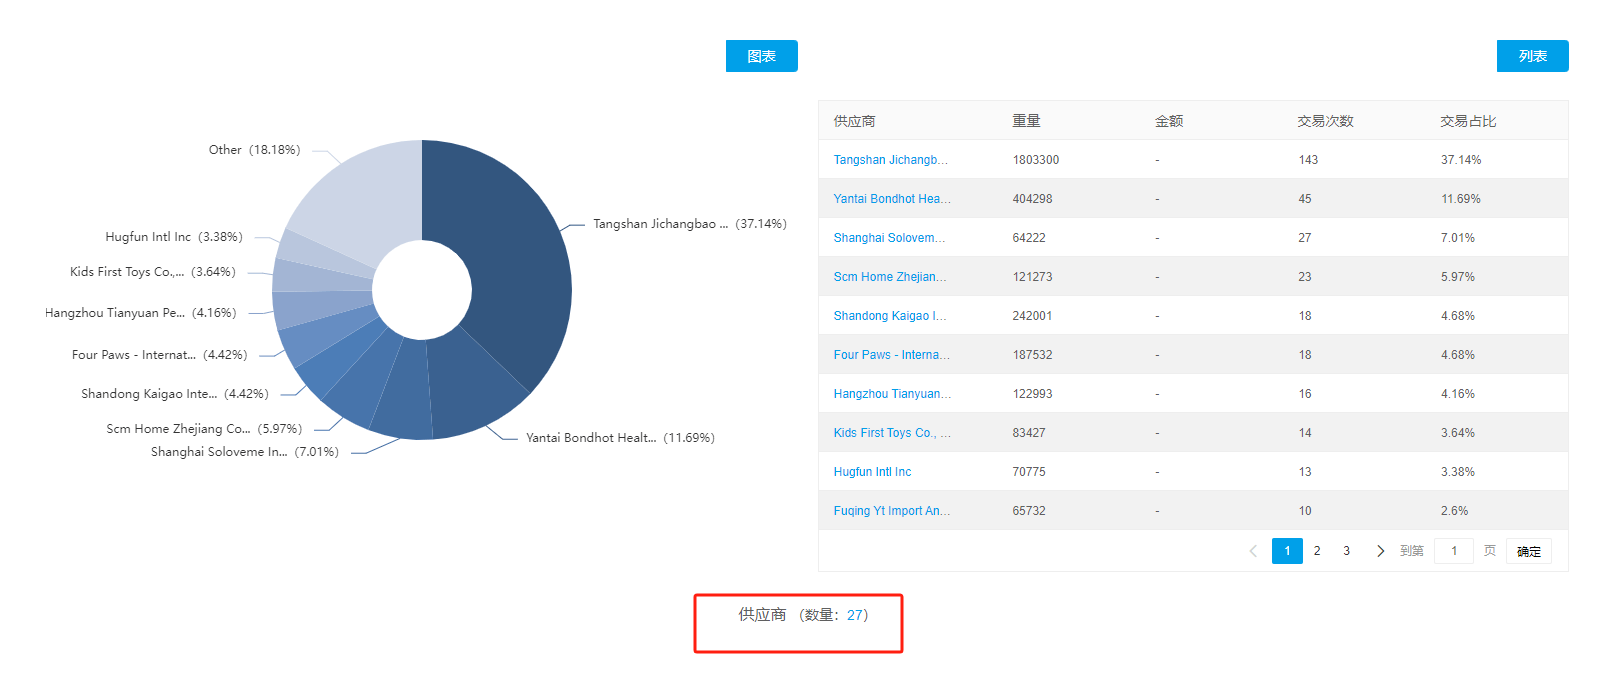Click pie label Yantai Bondhot Healt... (11.69%)

pyautogui.click(x=620, y=438)
